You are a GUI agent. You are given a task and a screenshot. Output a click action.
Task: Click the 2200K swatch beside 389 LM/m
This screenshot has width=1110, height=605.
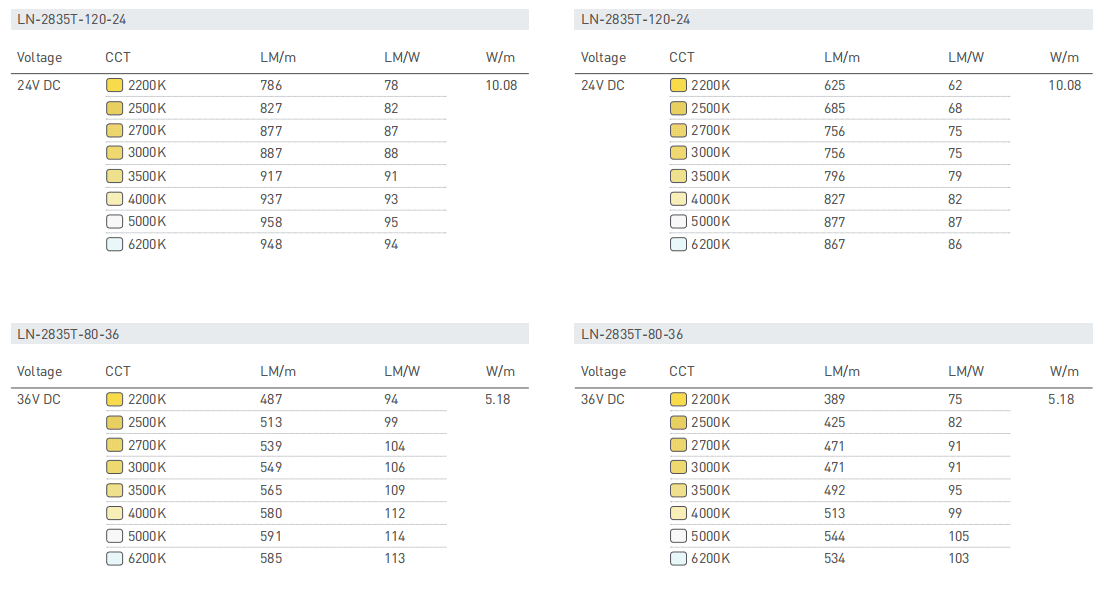pyautogui.click(x=678, y=400)
